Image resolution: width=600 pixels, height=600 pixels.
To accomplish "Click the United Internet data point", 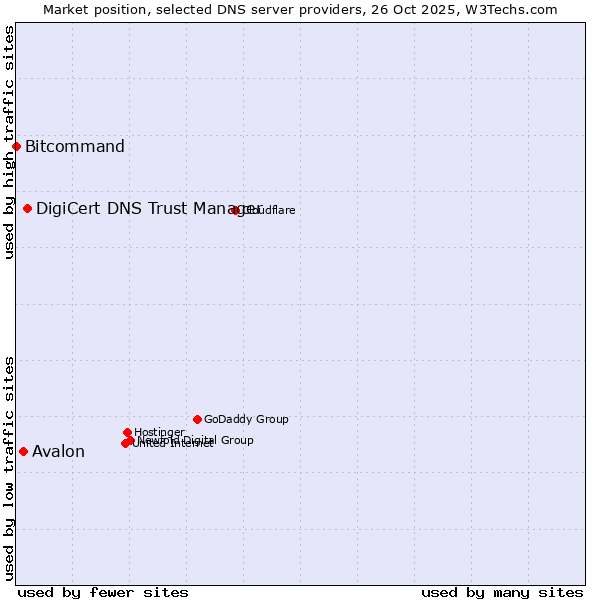I will (x=125, y=443).
